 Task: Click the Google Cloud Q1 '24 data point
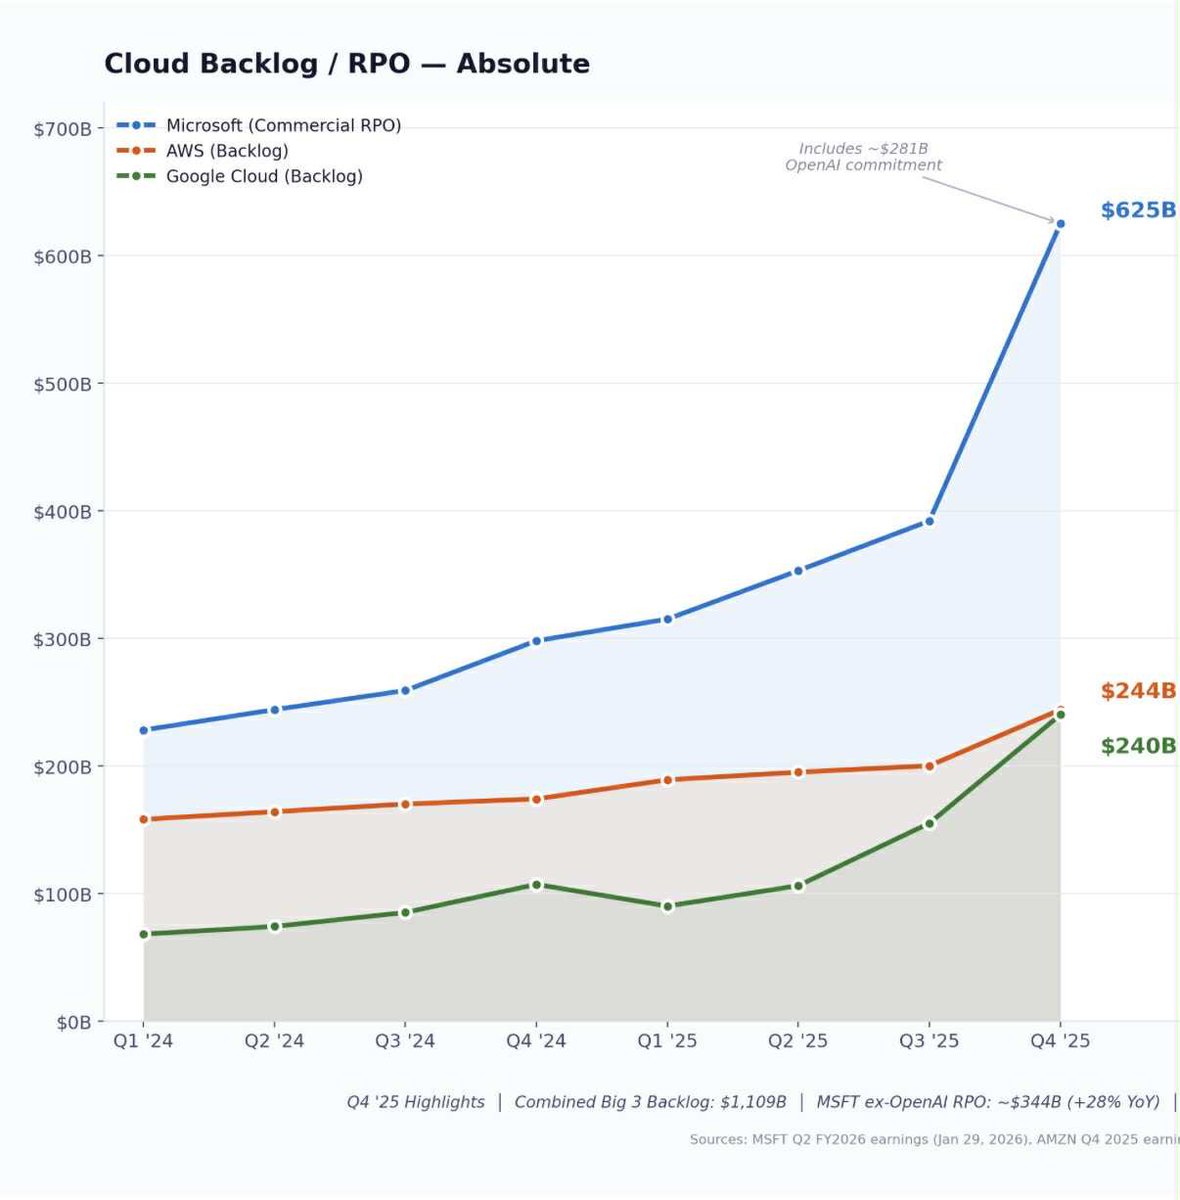click(x=143, y=934)
